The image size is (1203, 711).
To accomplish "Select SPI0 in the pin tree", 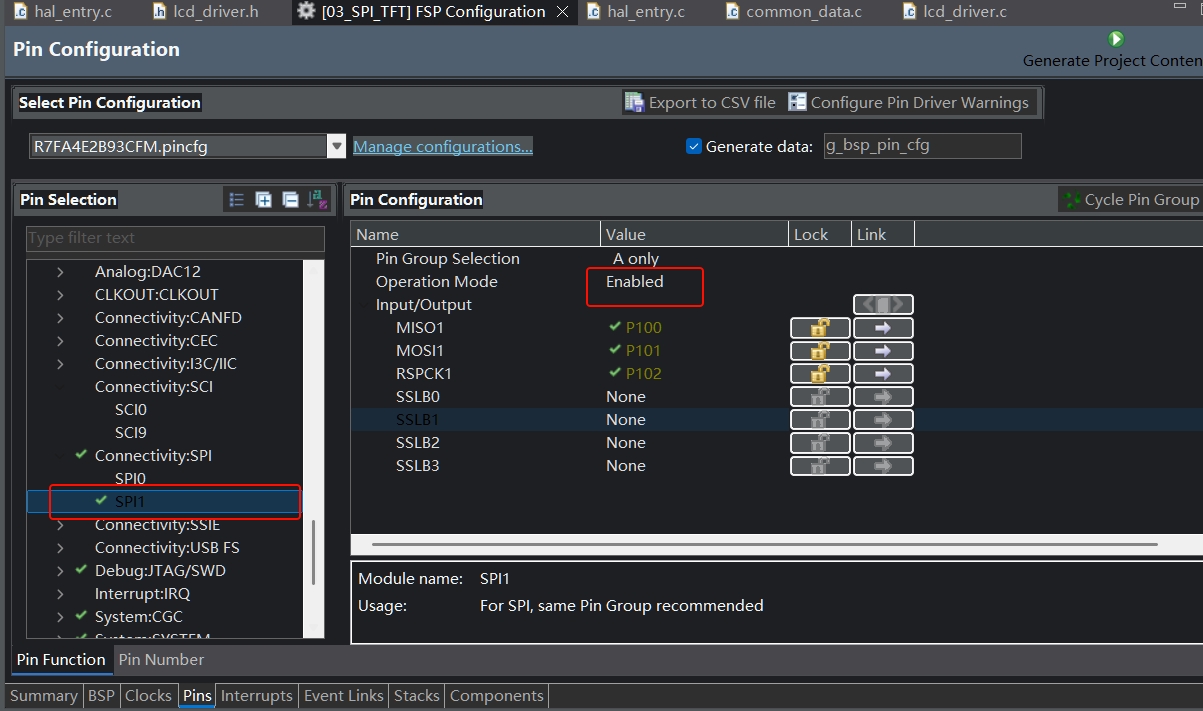I will point(130,479).
